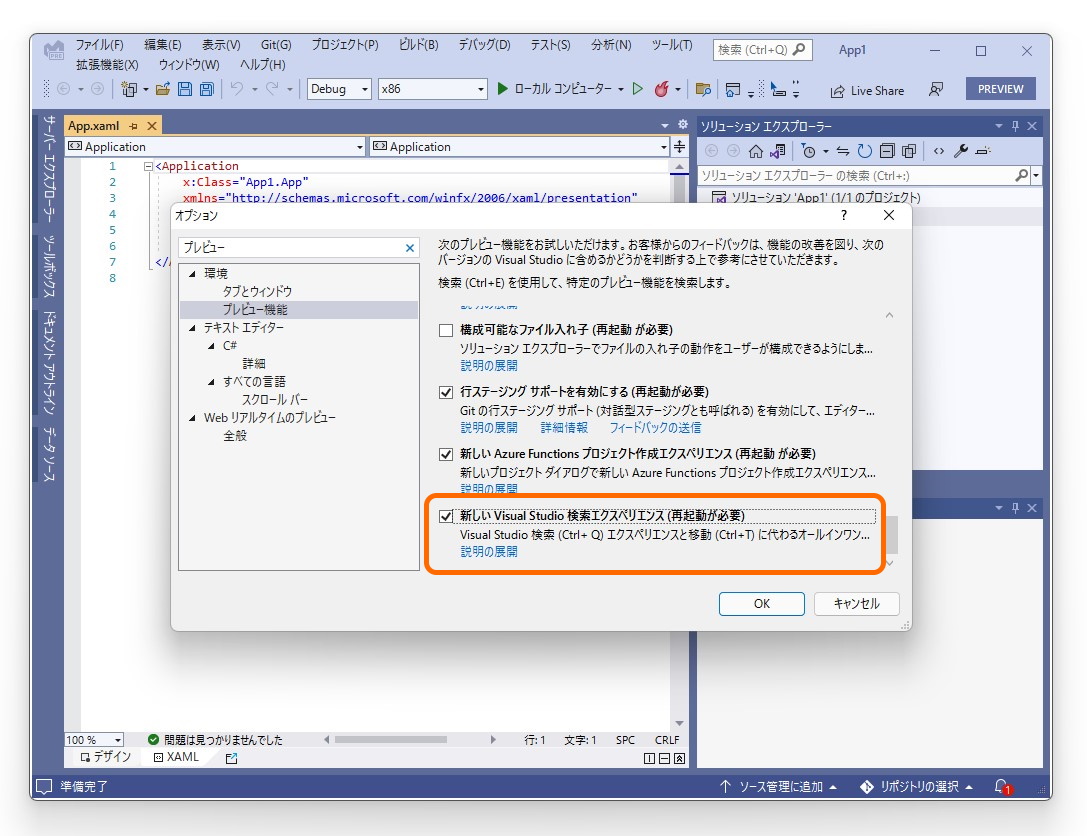Start debugging with the green play icon
The image size is (1087, 836).
503,89
